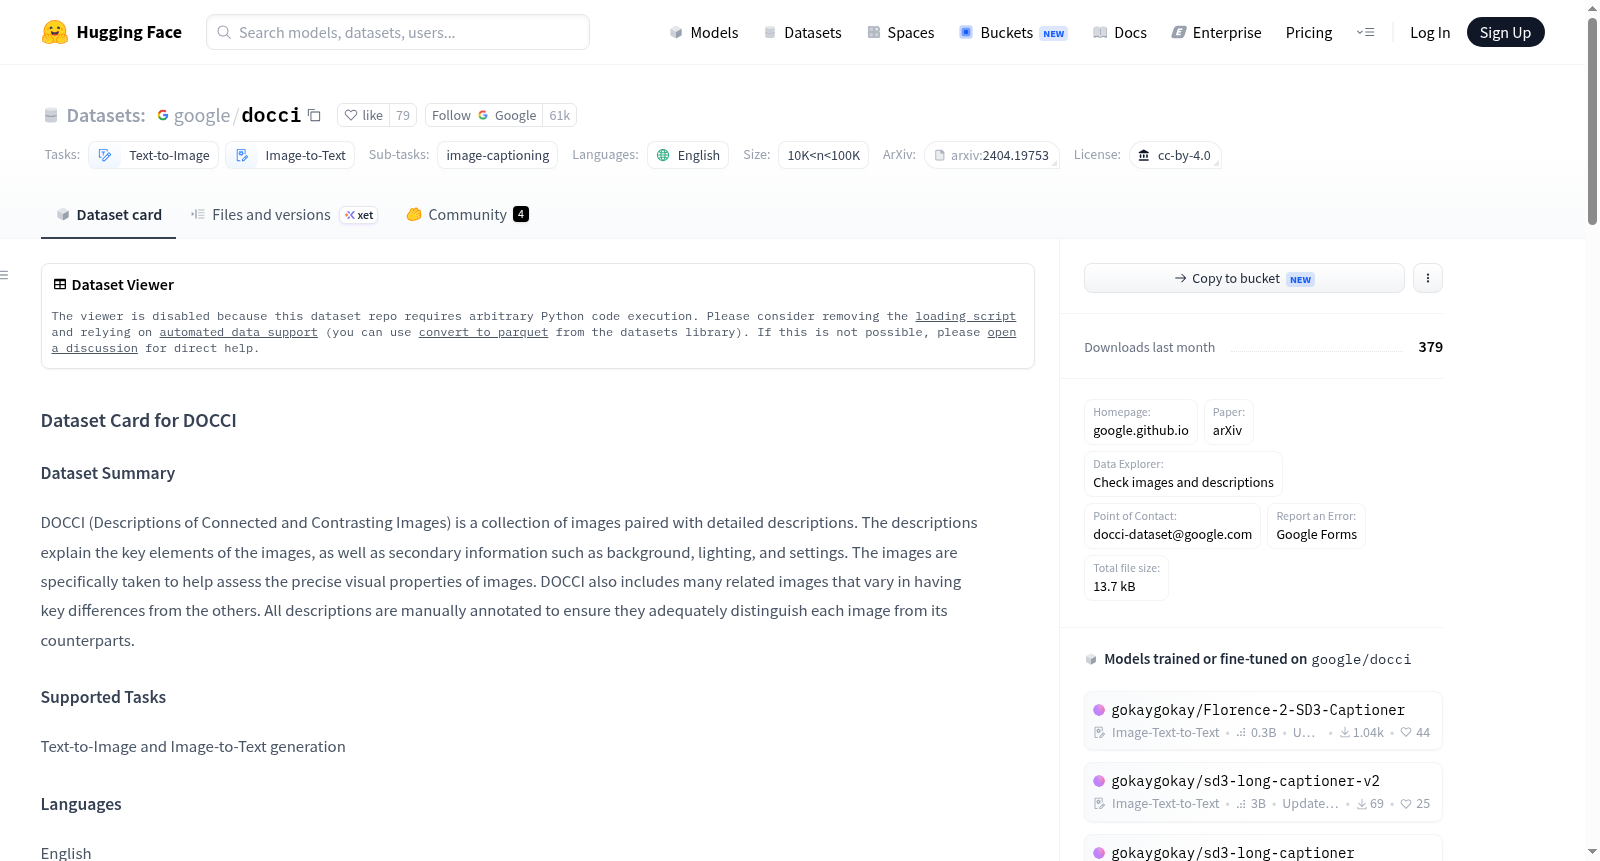Open the Community tab
The width and height of the screenshot is (1600, 861).
coord(467,214)
